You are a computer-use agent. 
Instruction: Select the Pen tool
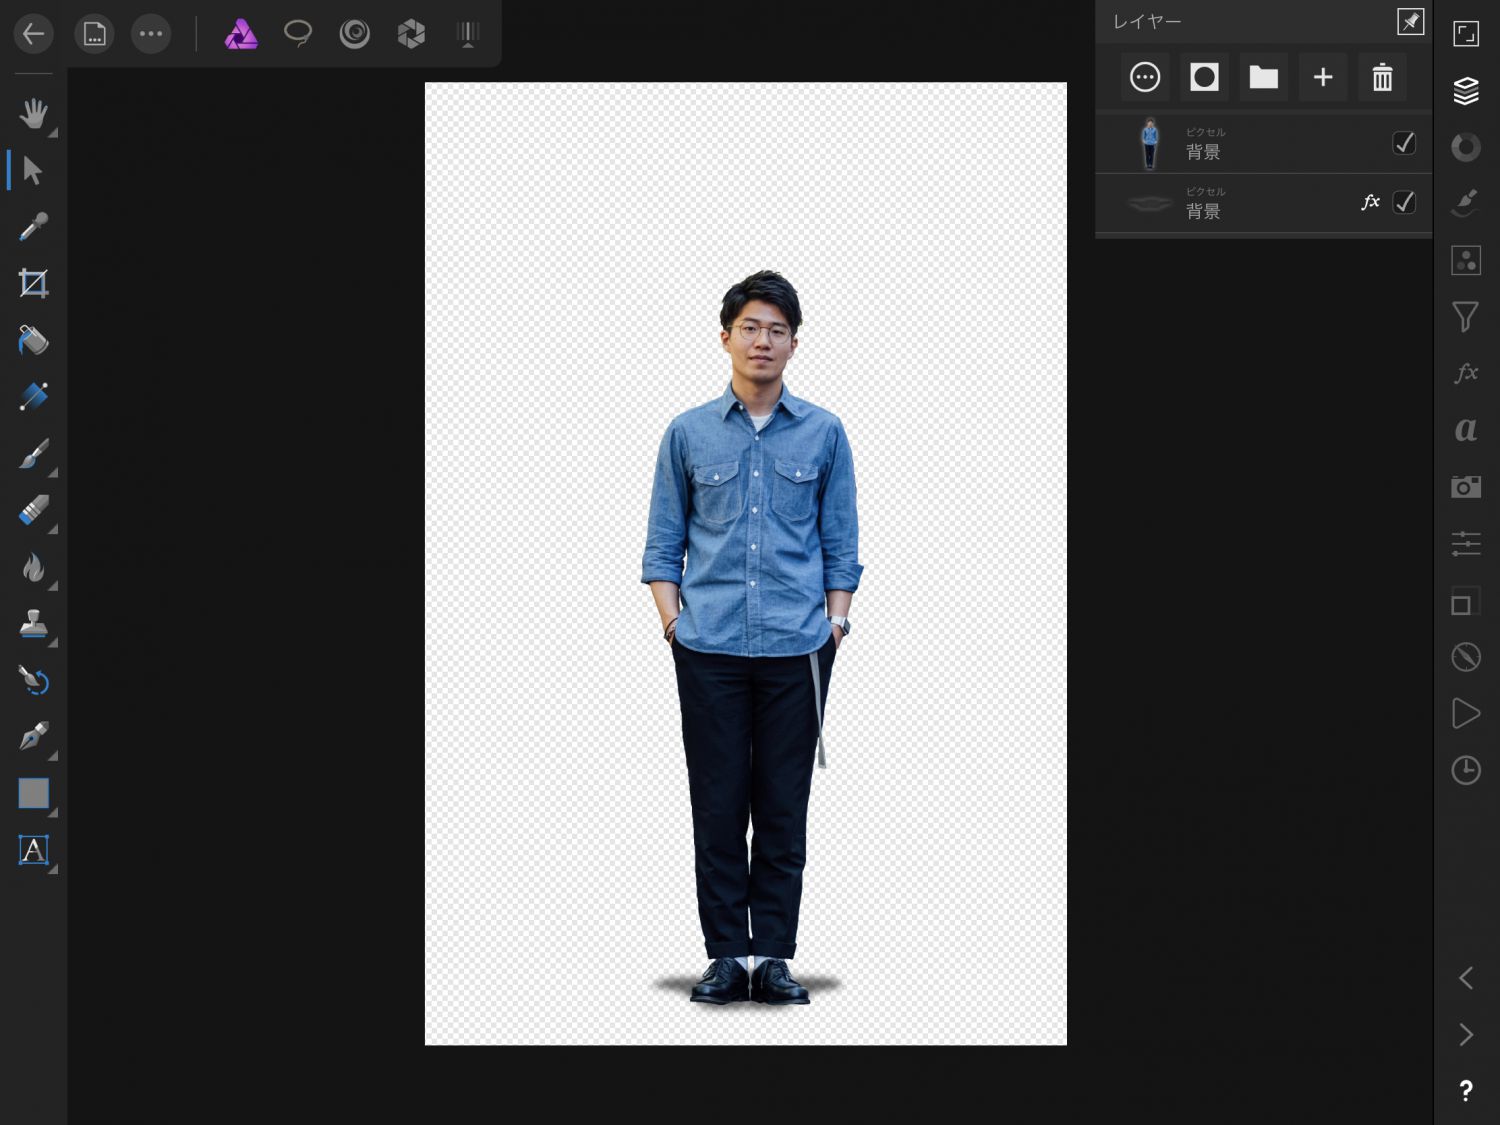(x=33, y=737)
